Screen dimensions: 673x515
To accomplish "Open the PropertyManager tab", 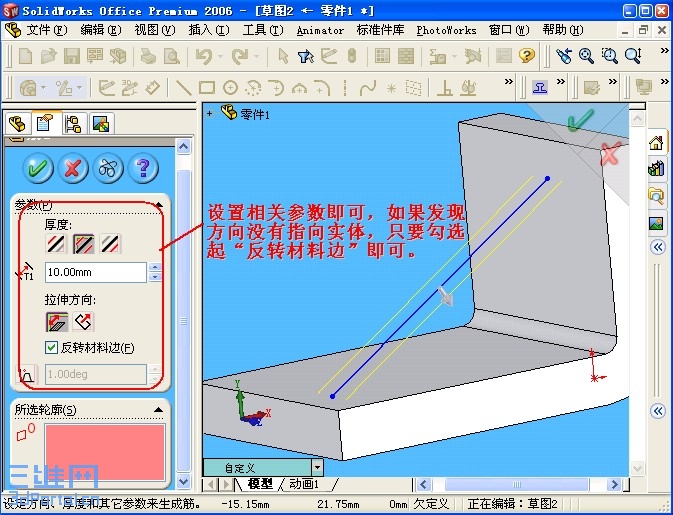I will (x=45, y=124).
